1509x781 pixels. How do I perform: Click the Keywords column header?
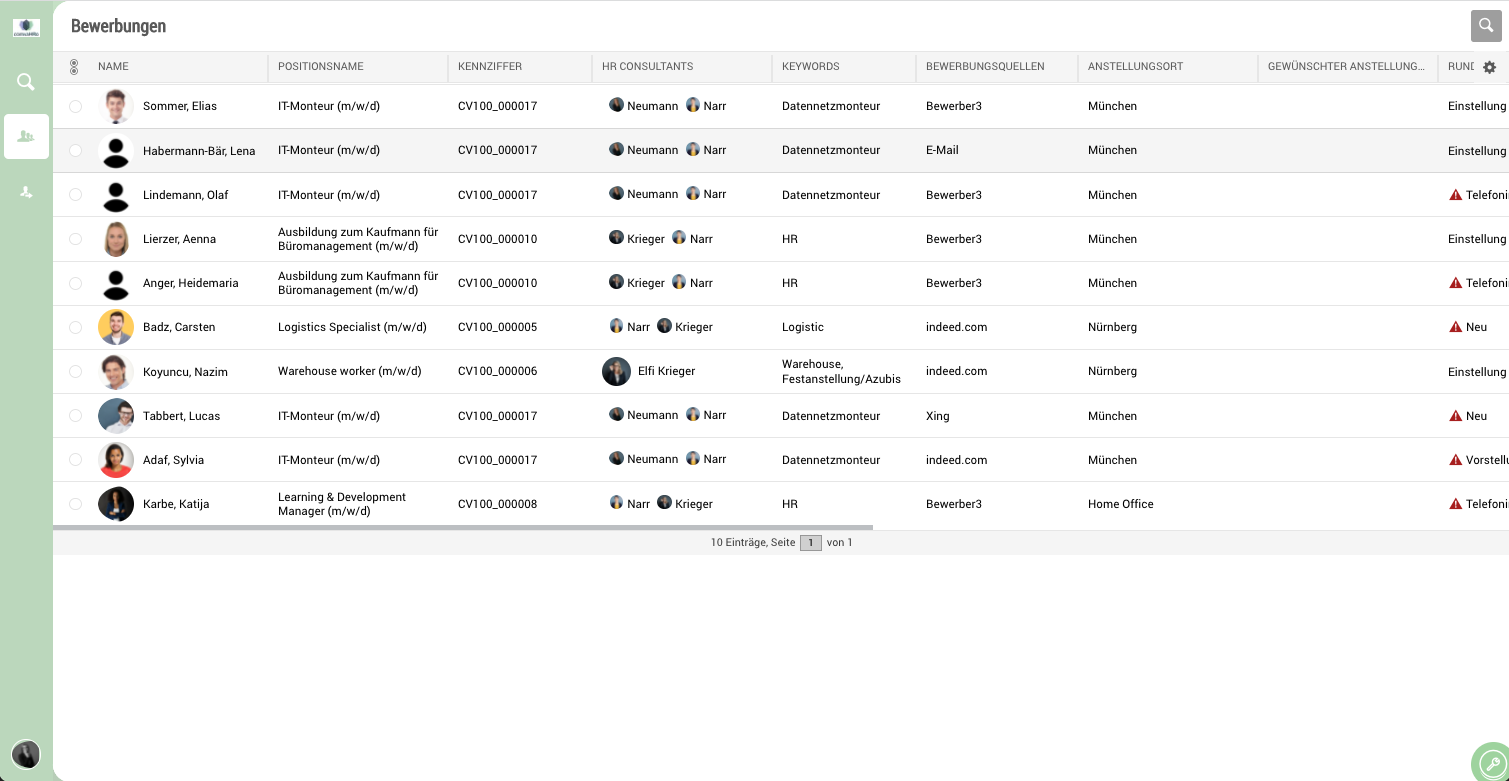tap(811, 67)
